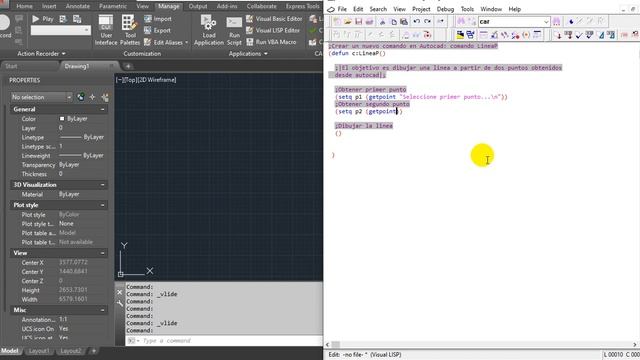Click Select Objects icon in Properties
640x360 pixels.
click(x=93, y=97)
